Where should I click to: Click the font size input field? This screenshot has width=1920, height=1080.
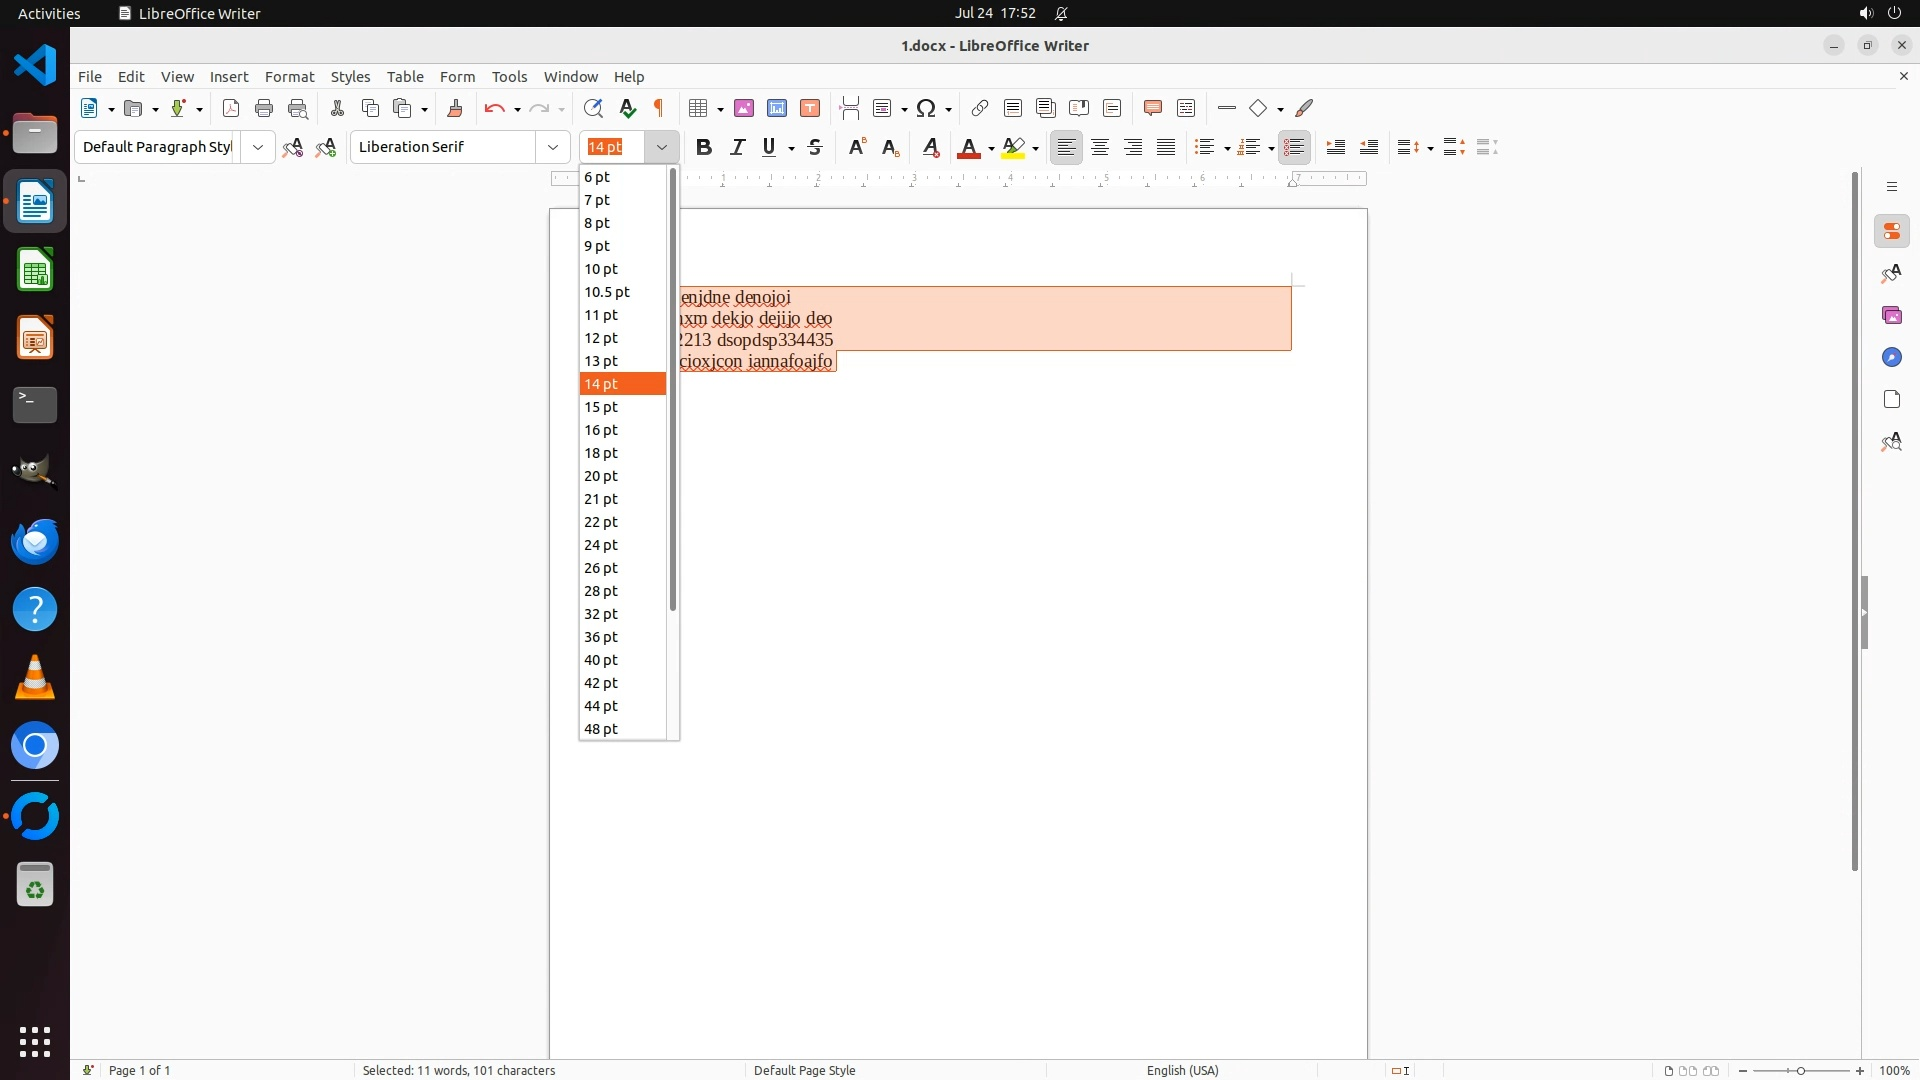(x=614, y=147)
